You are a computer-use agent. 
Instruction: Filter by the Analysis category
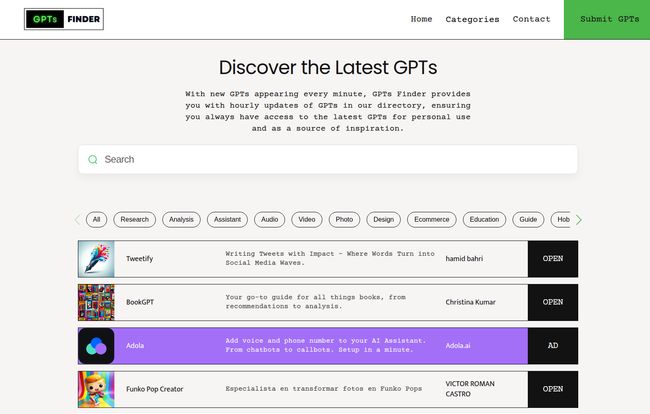(x=181, y=220)
